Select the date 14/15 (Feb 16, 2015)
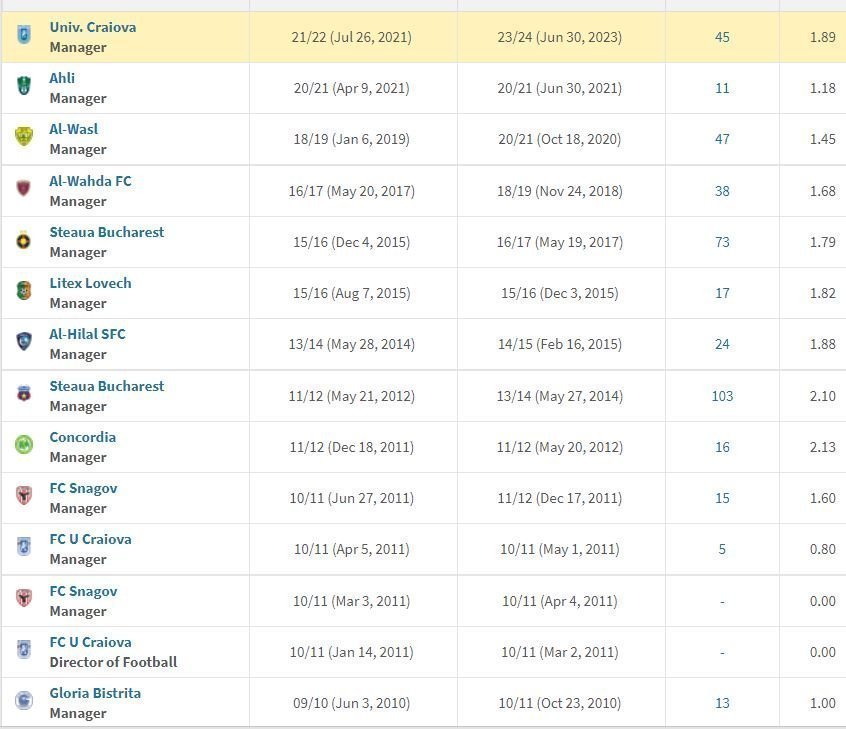The height and width of the screenshot is (729, 846). (x=560, y=344)
